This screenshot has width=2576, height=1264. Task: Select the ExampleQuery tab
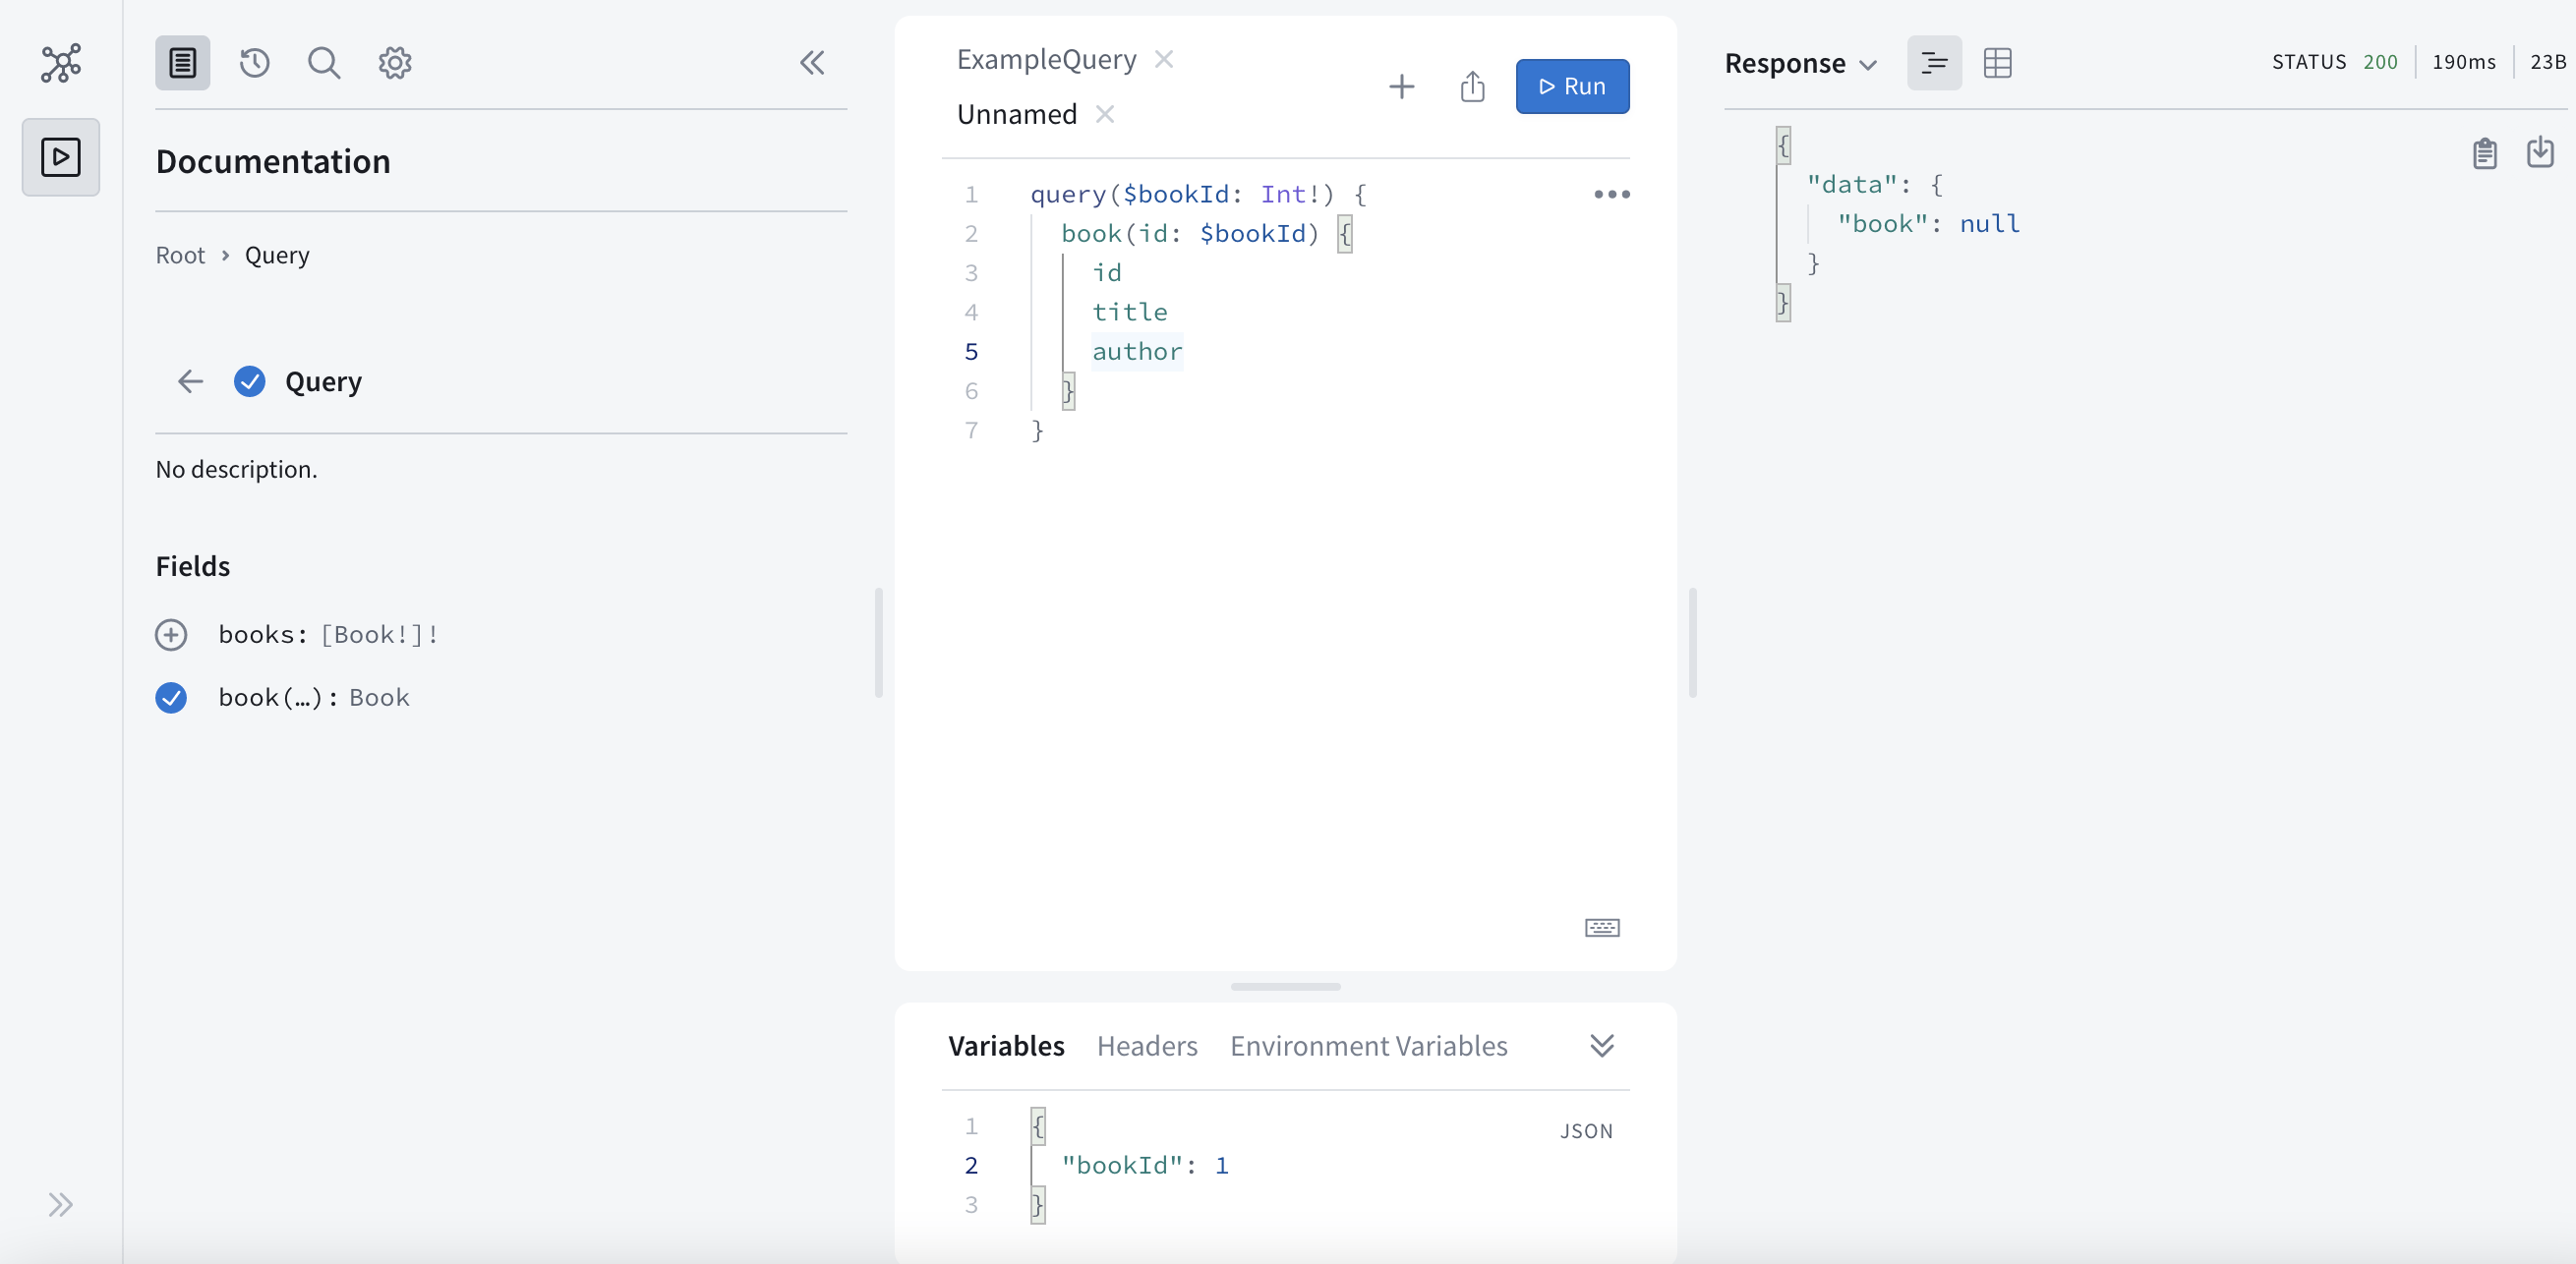coord(1045,57)
